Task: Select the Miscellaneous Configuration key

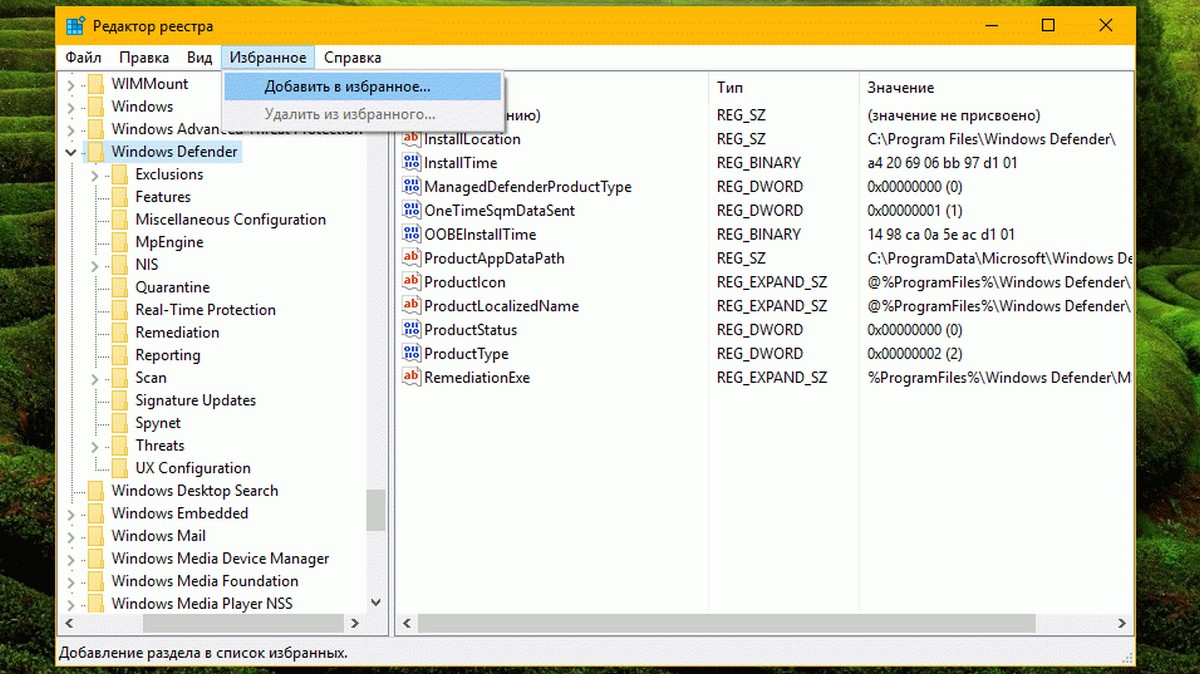Action: point(231,220)
